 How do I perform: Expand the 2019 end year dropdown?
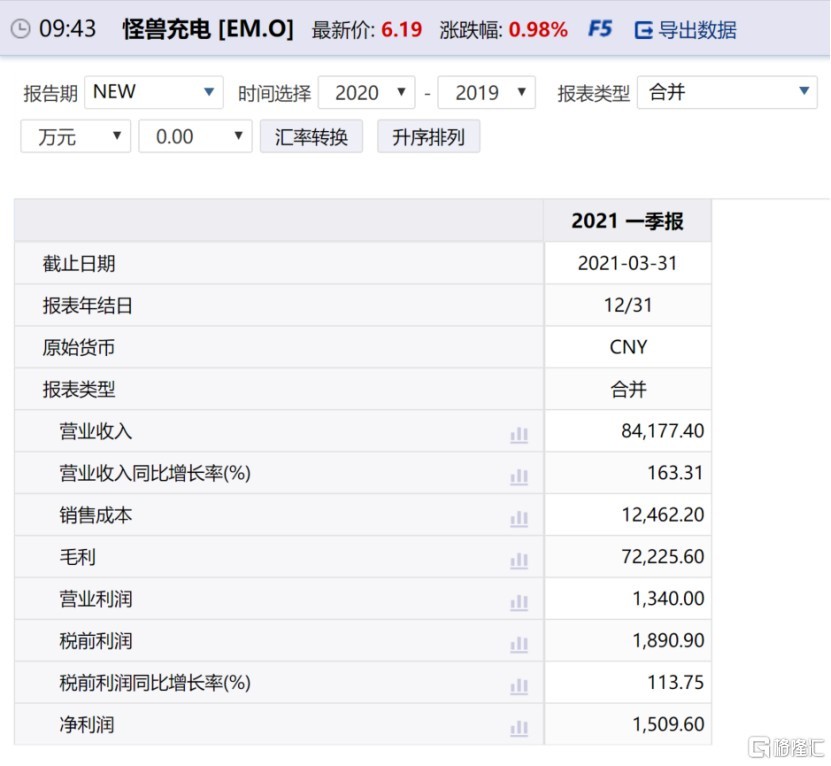486,93
